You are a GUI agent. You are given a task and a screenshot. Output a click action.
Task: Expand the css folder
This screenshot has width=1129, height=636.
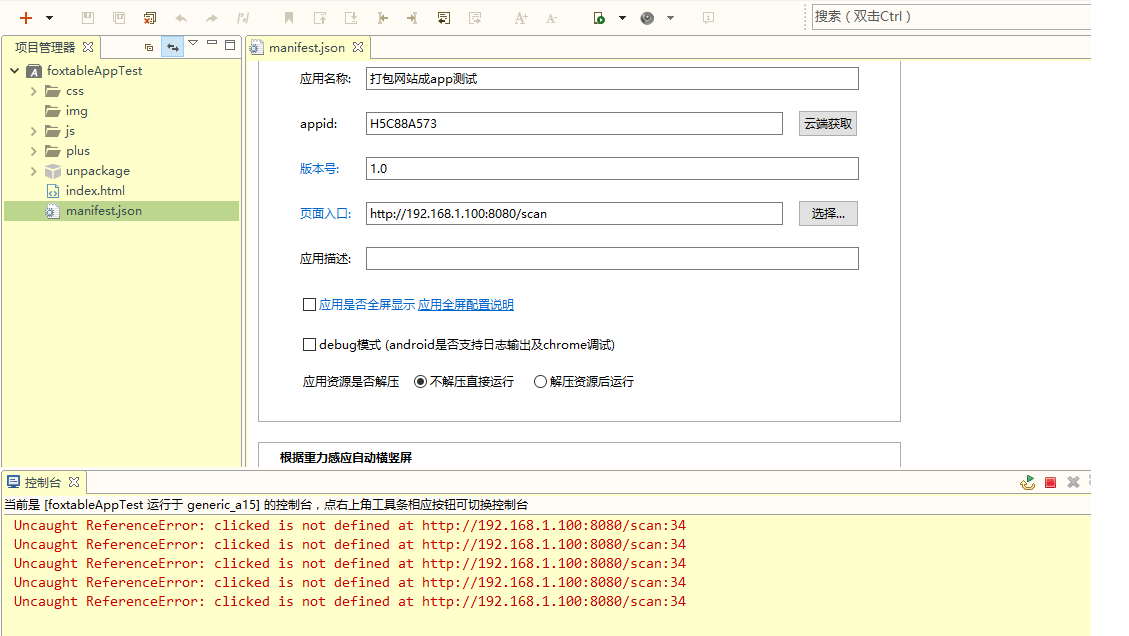click(33, 91)
